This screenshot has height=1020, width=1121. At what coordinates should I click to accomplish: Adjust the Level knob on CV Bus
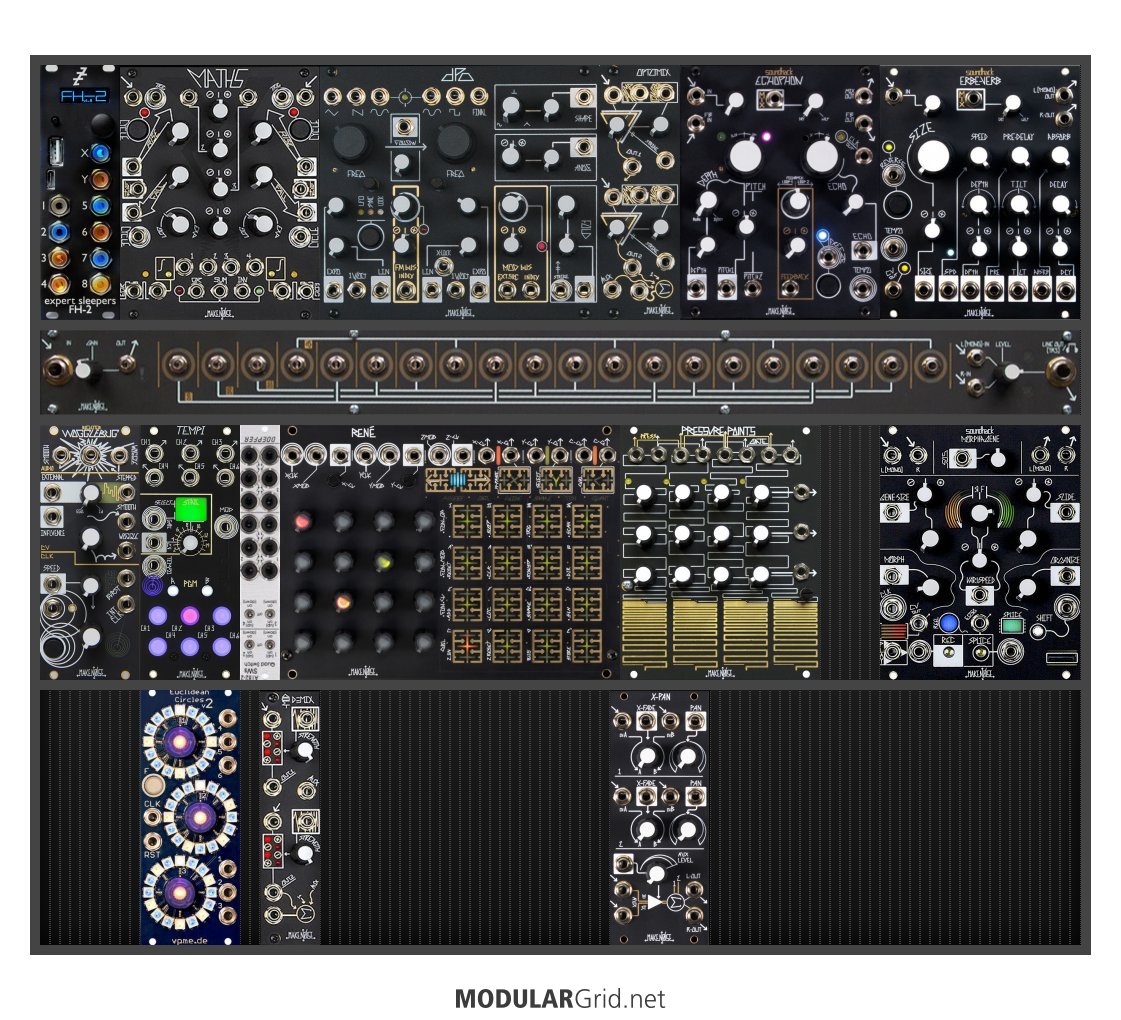click(x=1011, y=372)
